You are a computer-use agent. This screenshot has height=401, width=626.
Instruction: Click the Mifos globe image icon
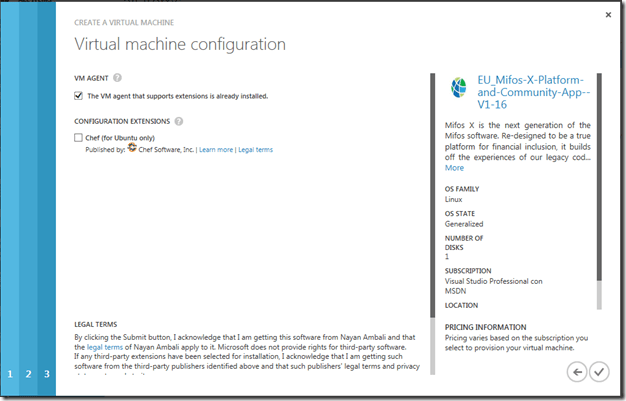458,86
